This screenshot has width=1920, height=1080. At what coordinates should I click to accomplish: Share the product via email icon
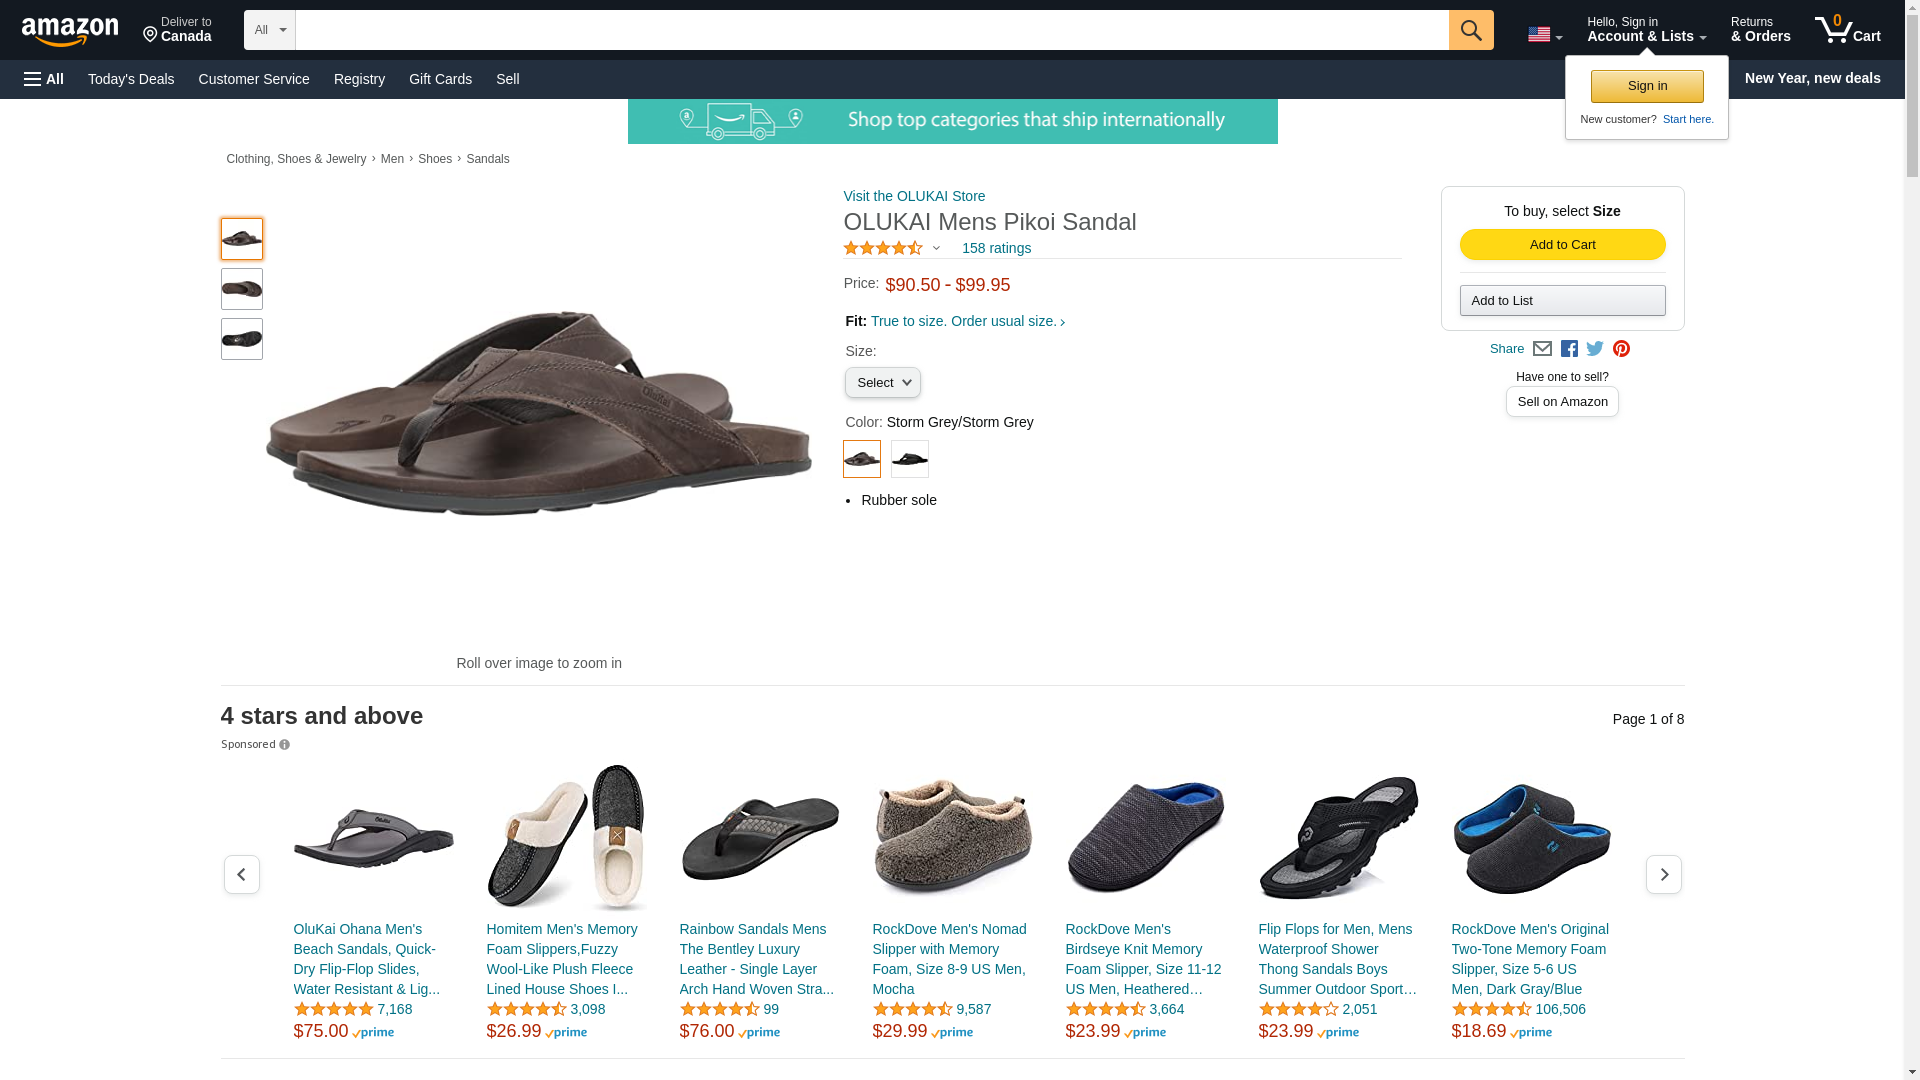click(1542, 349)
